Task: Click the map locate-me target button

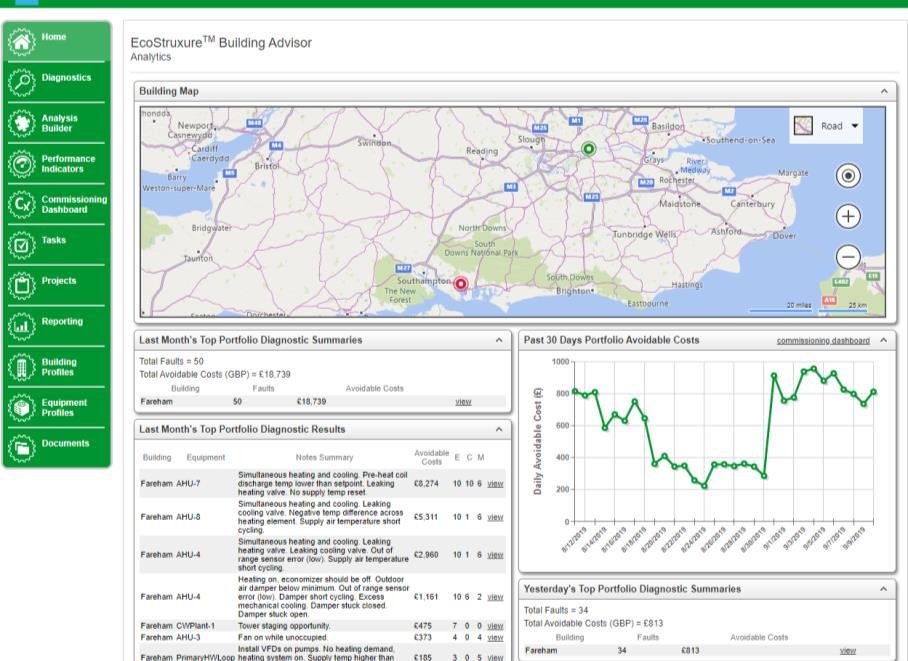Action: point(848,176)
